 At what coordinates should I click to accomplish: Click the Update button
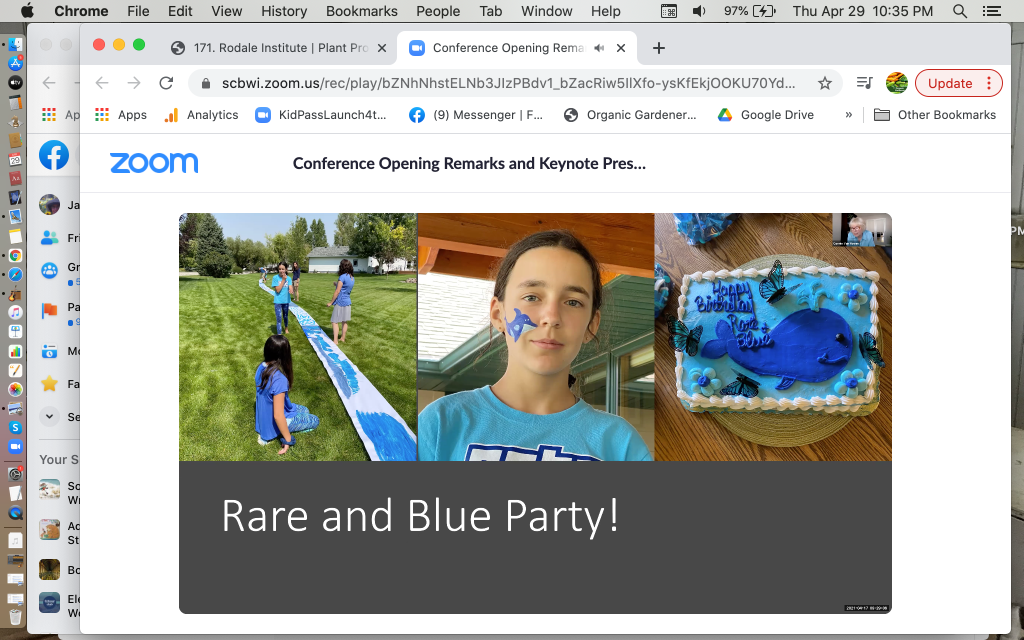949,83
